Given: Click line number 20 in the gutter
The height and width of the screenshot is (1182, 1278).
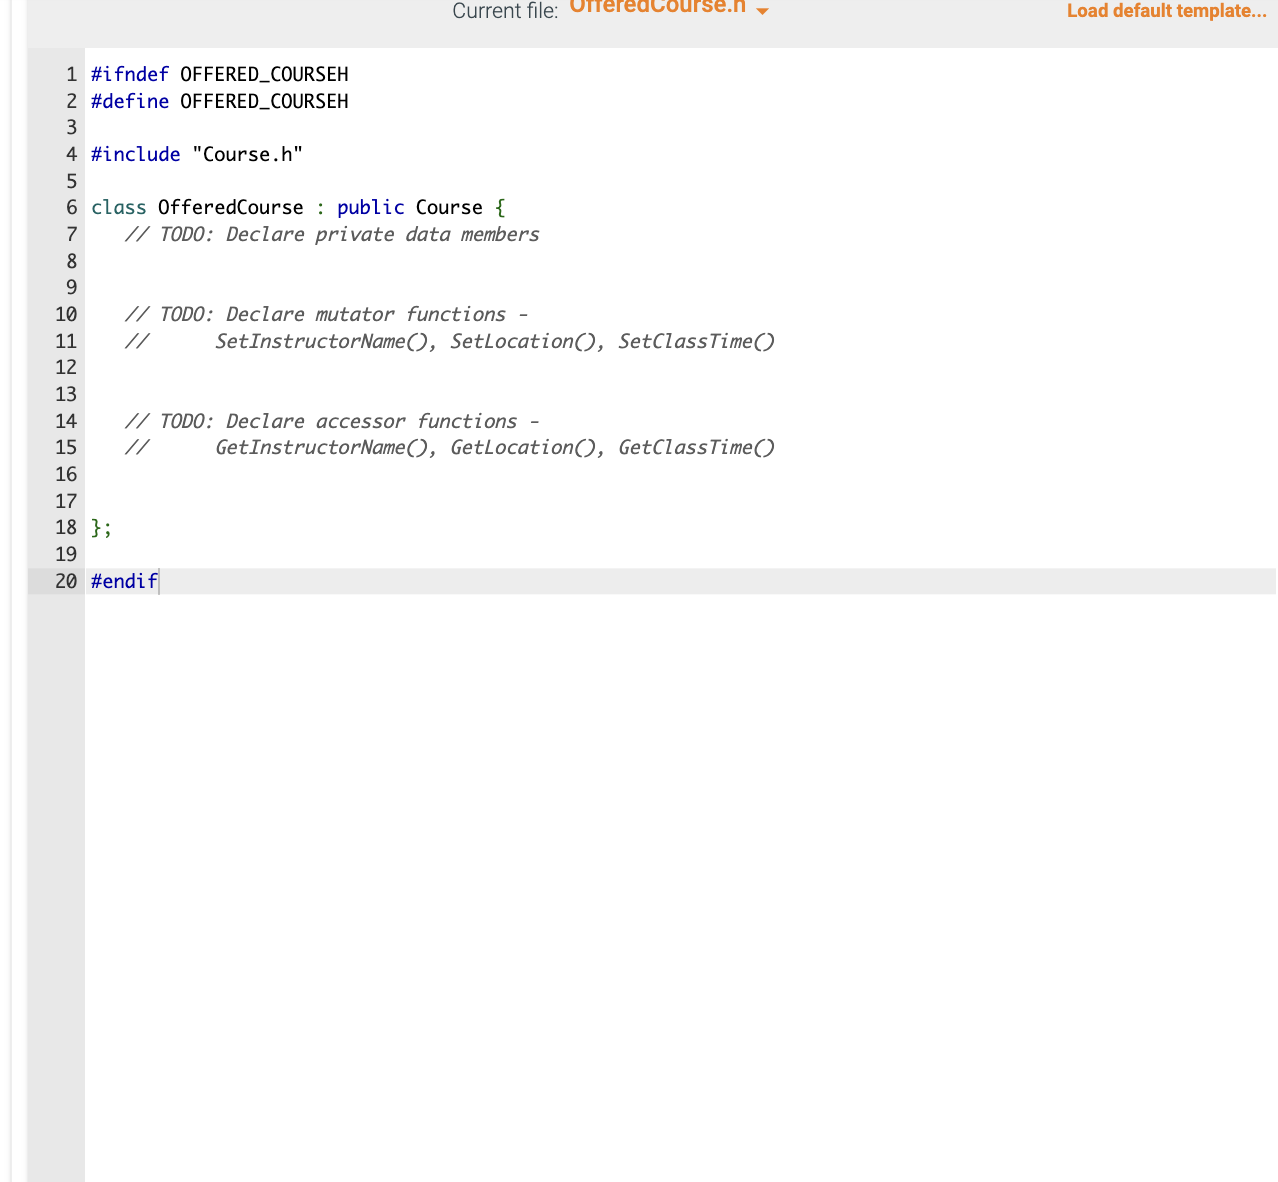Looking at the screenshot, I should (x=66, y=581).
